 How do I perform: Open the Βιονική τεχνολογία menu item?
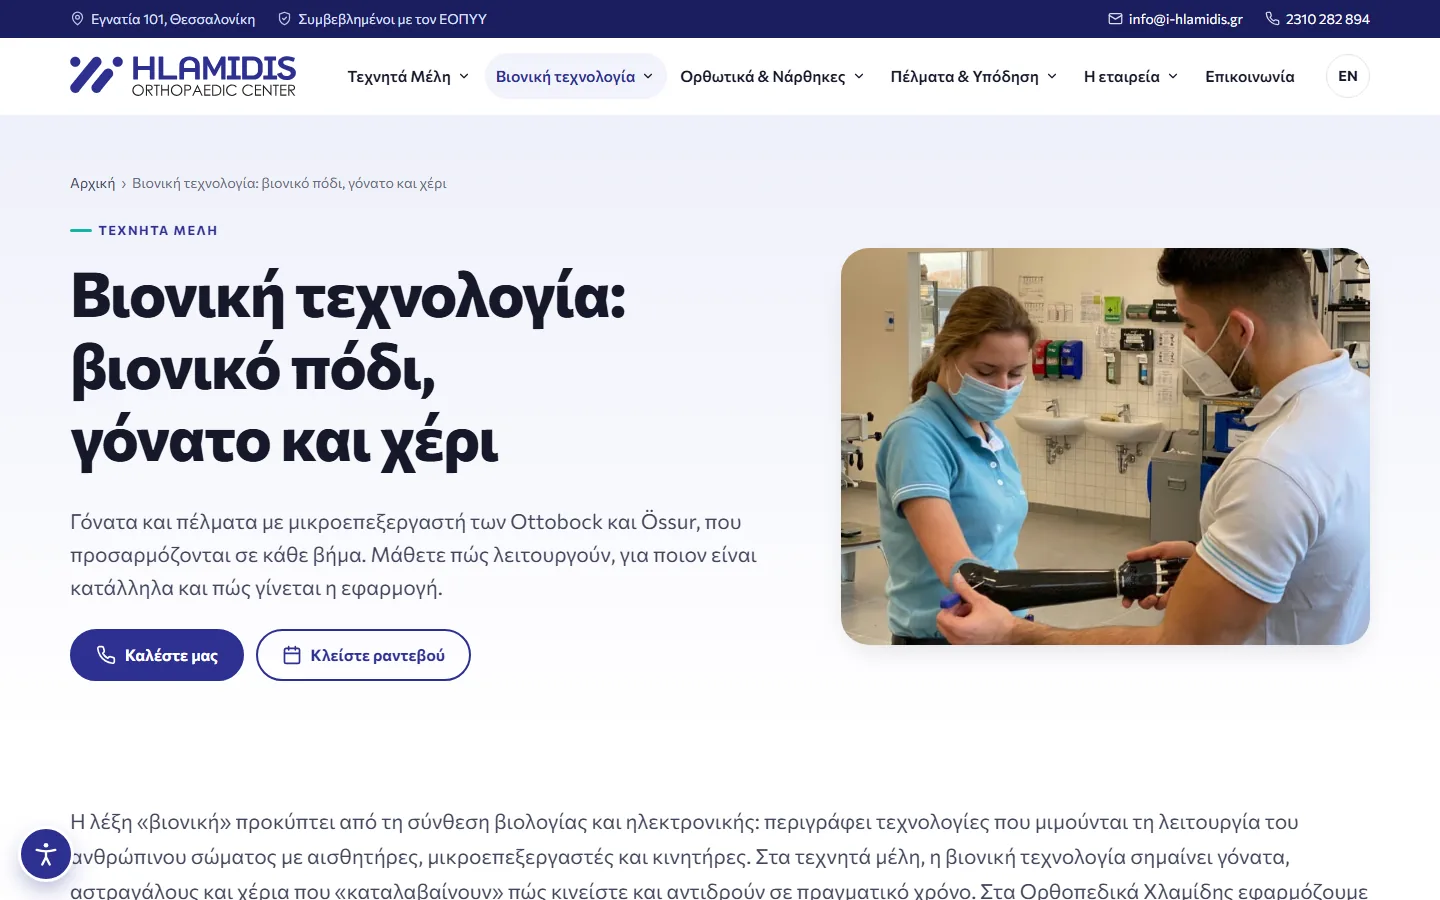coord(575,76)
